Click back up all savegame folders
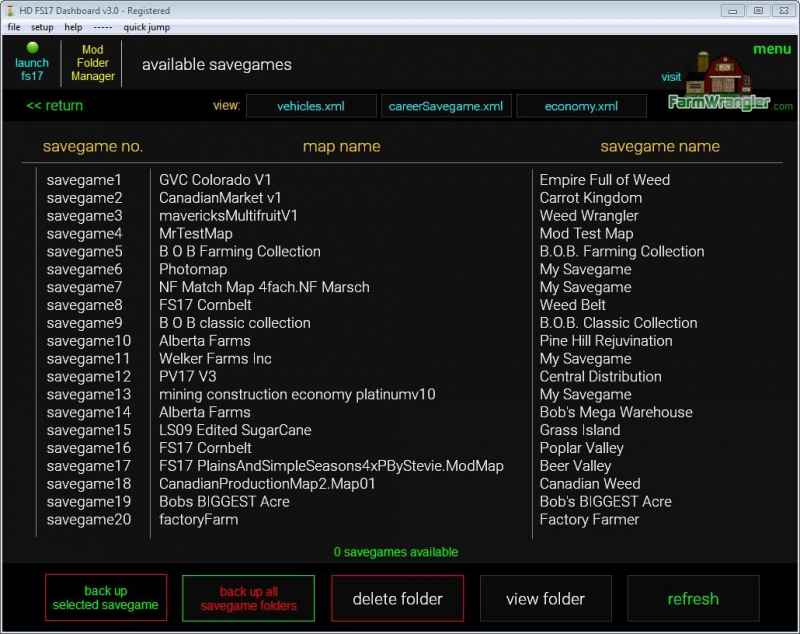Viewport: 800px width, 634px height. pyautogui.click(x=248, y=598)
